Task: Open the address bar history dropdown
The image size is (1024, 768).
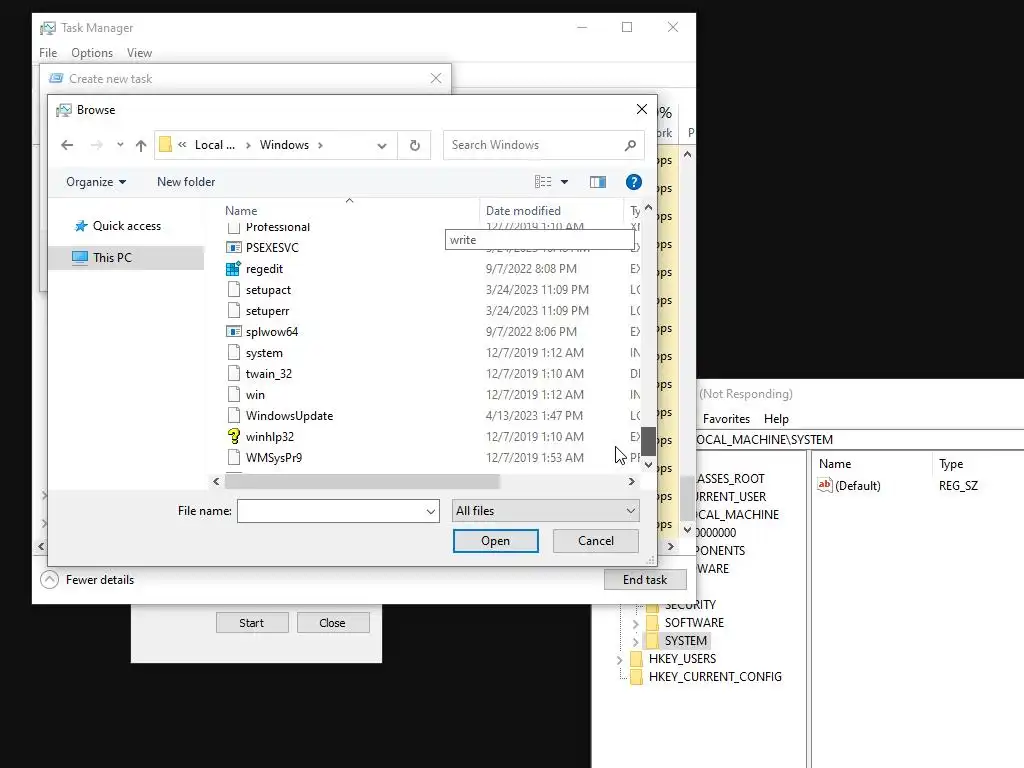Action: [x=382, y=145]
